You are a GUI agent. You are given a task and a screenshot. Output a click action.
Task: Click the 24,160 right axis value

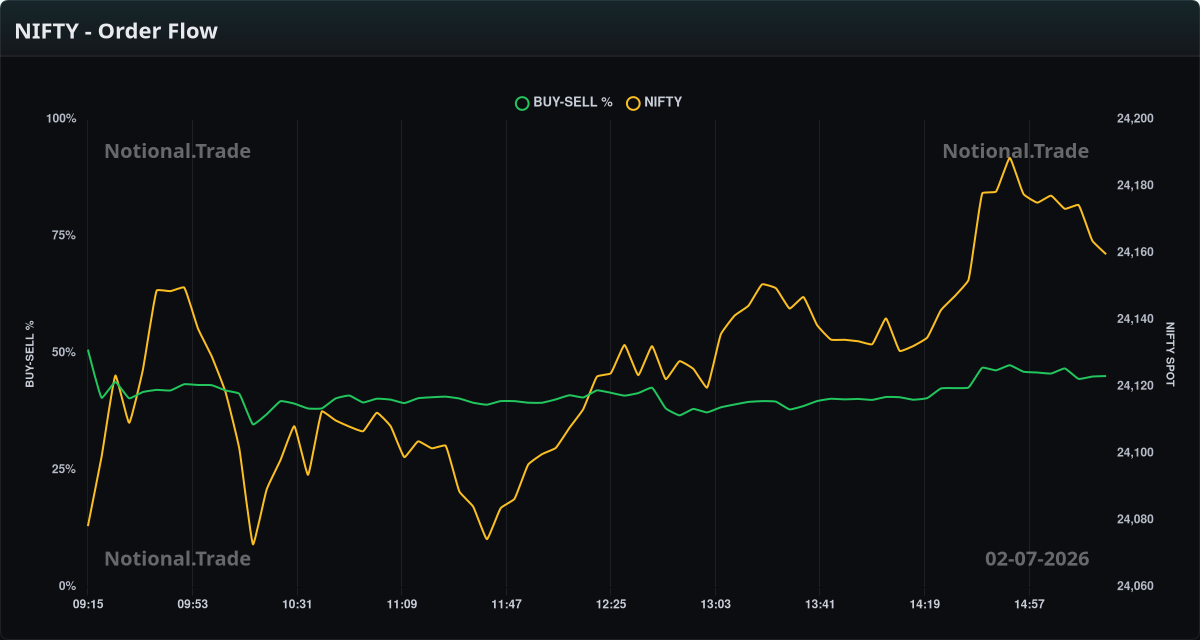pos(1135,252)
